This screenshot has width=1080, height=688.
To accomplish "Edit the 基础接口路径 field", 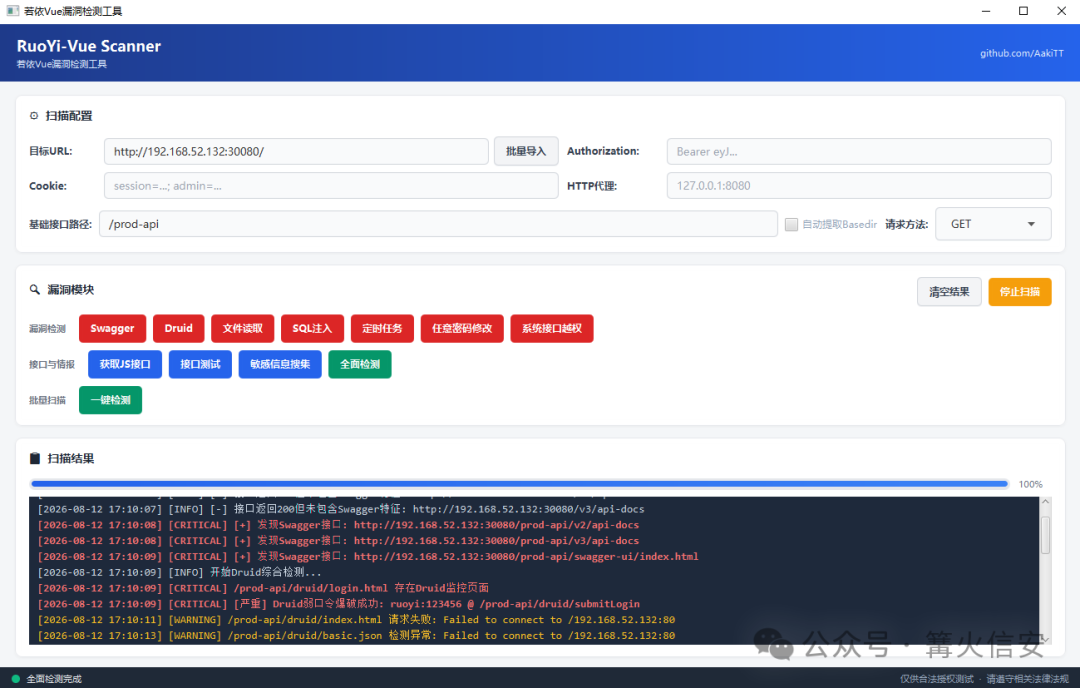I will [x=439, y=225].
